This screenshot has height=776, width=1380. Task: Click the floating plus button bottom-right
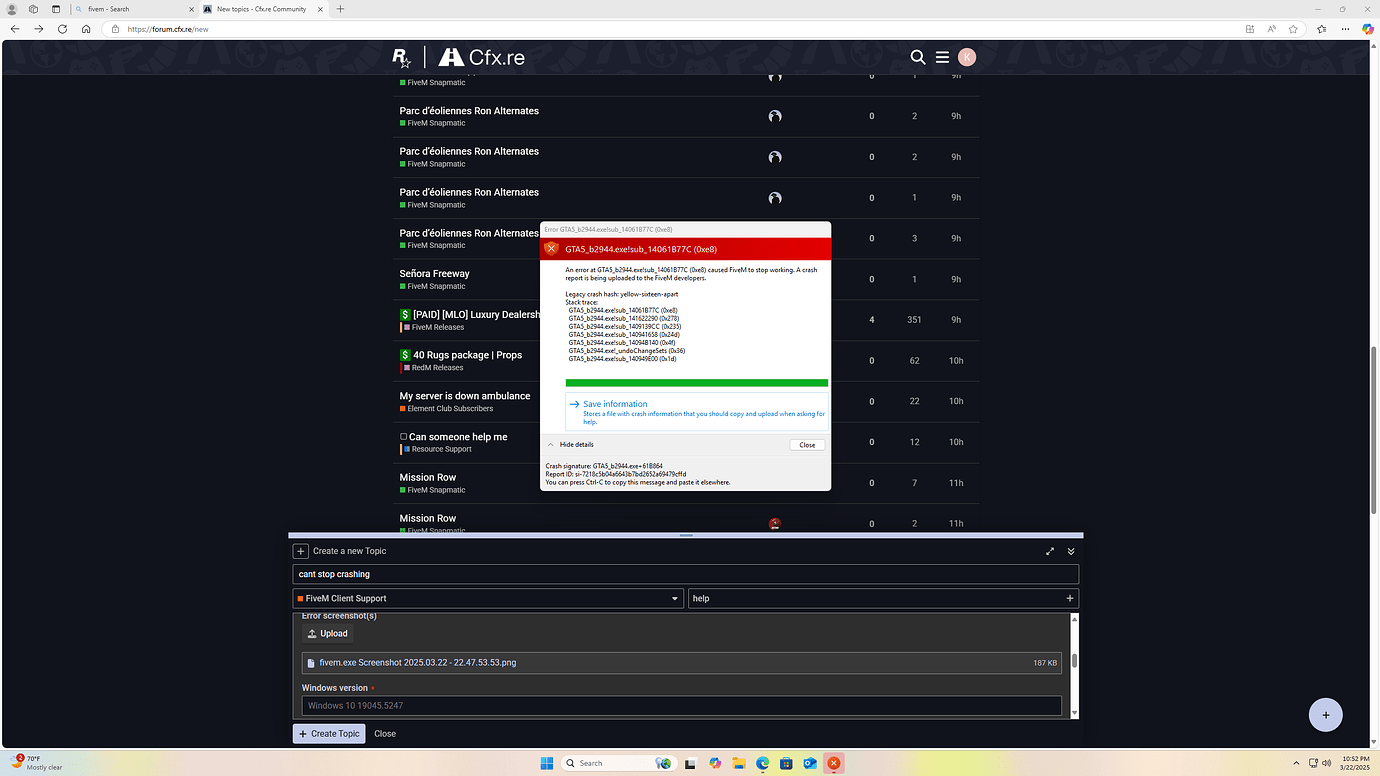point(1325,714)
